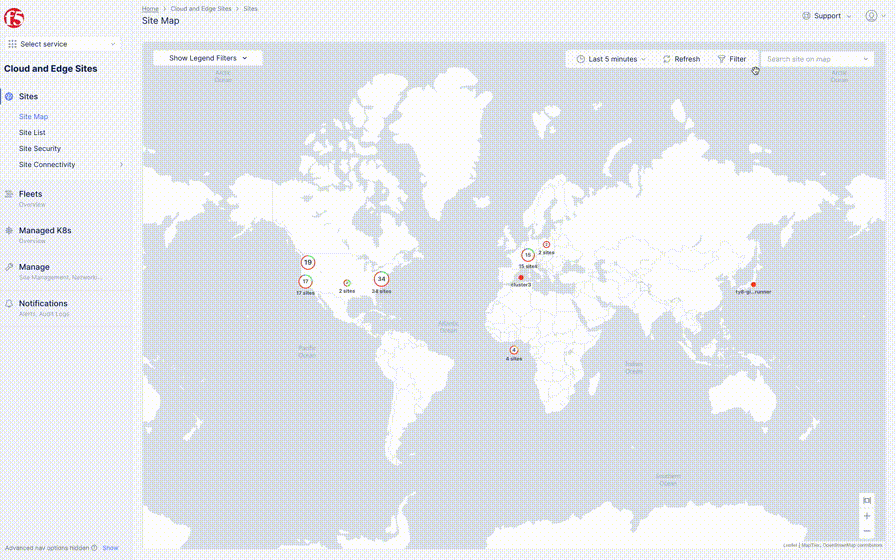The image size is (896, 560).
Task: Select the 2 sites marker in central US
Action: point(347,283)
